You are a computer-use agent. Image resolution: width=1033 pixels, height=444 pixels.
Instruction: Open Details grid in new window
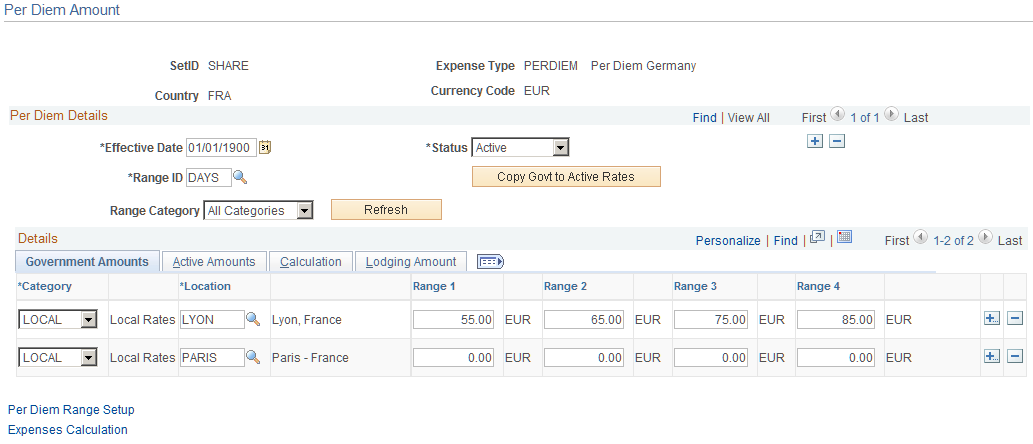[x=818, y=238]
